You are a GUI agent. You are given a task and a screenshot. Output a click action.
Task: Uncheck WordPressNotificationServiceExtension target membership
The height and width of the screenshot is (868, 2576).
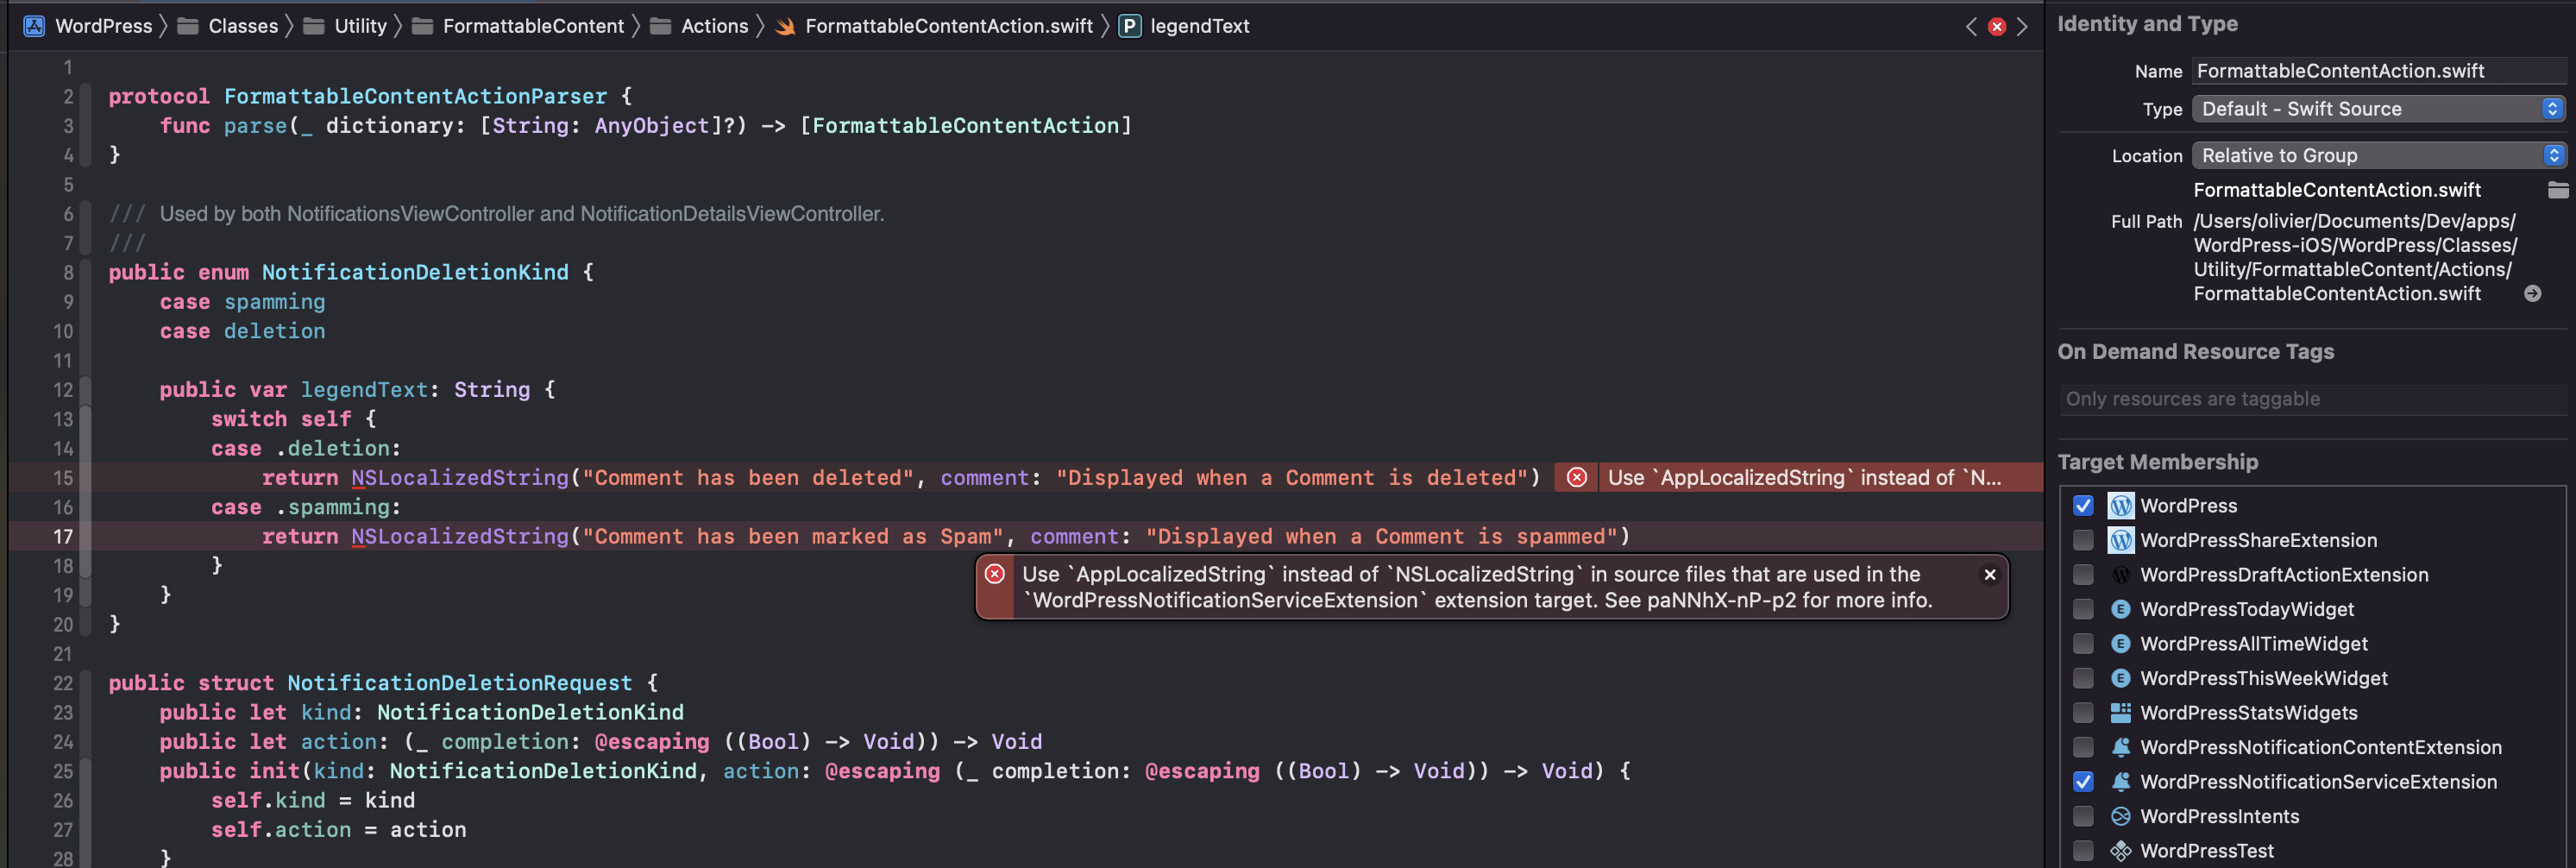(2083, 782)
